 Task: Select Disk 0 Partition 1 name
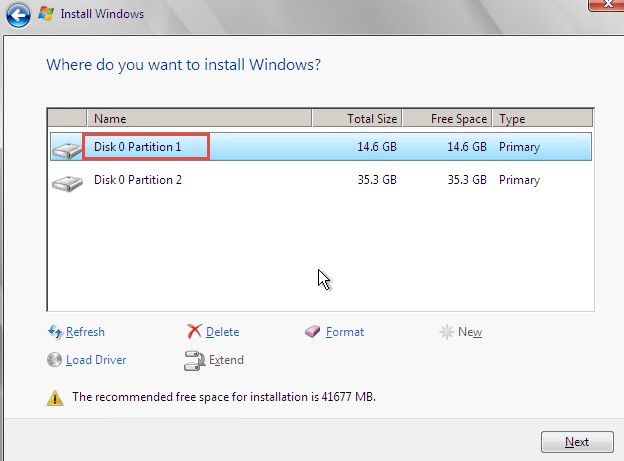pyautogui.click(x=138, y=147)
